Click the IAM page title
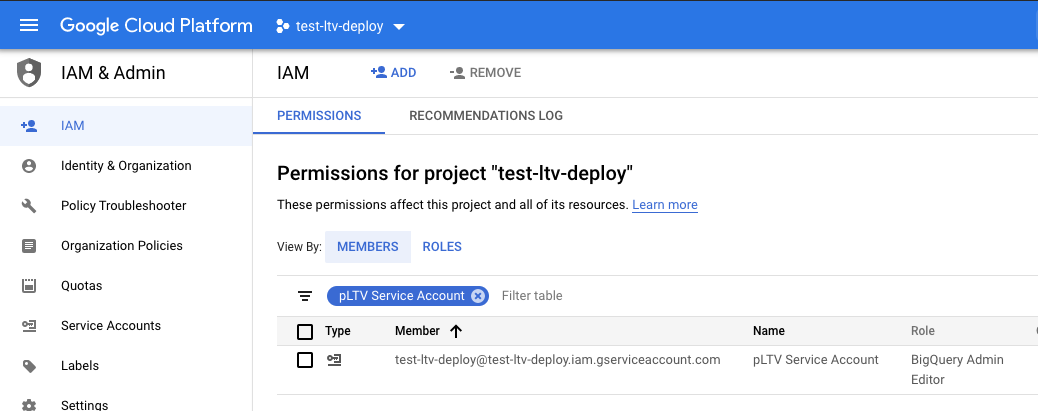Screen dimensions: 1038x411 293,73
